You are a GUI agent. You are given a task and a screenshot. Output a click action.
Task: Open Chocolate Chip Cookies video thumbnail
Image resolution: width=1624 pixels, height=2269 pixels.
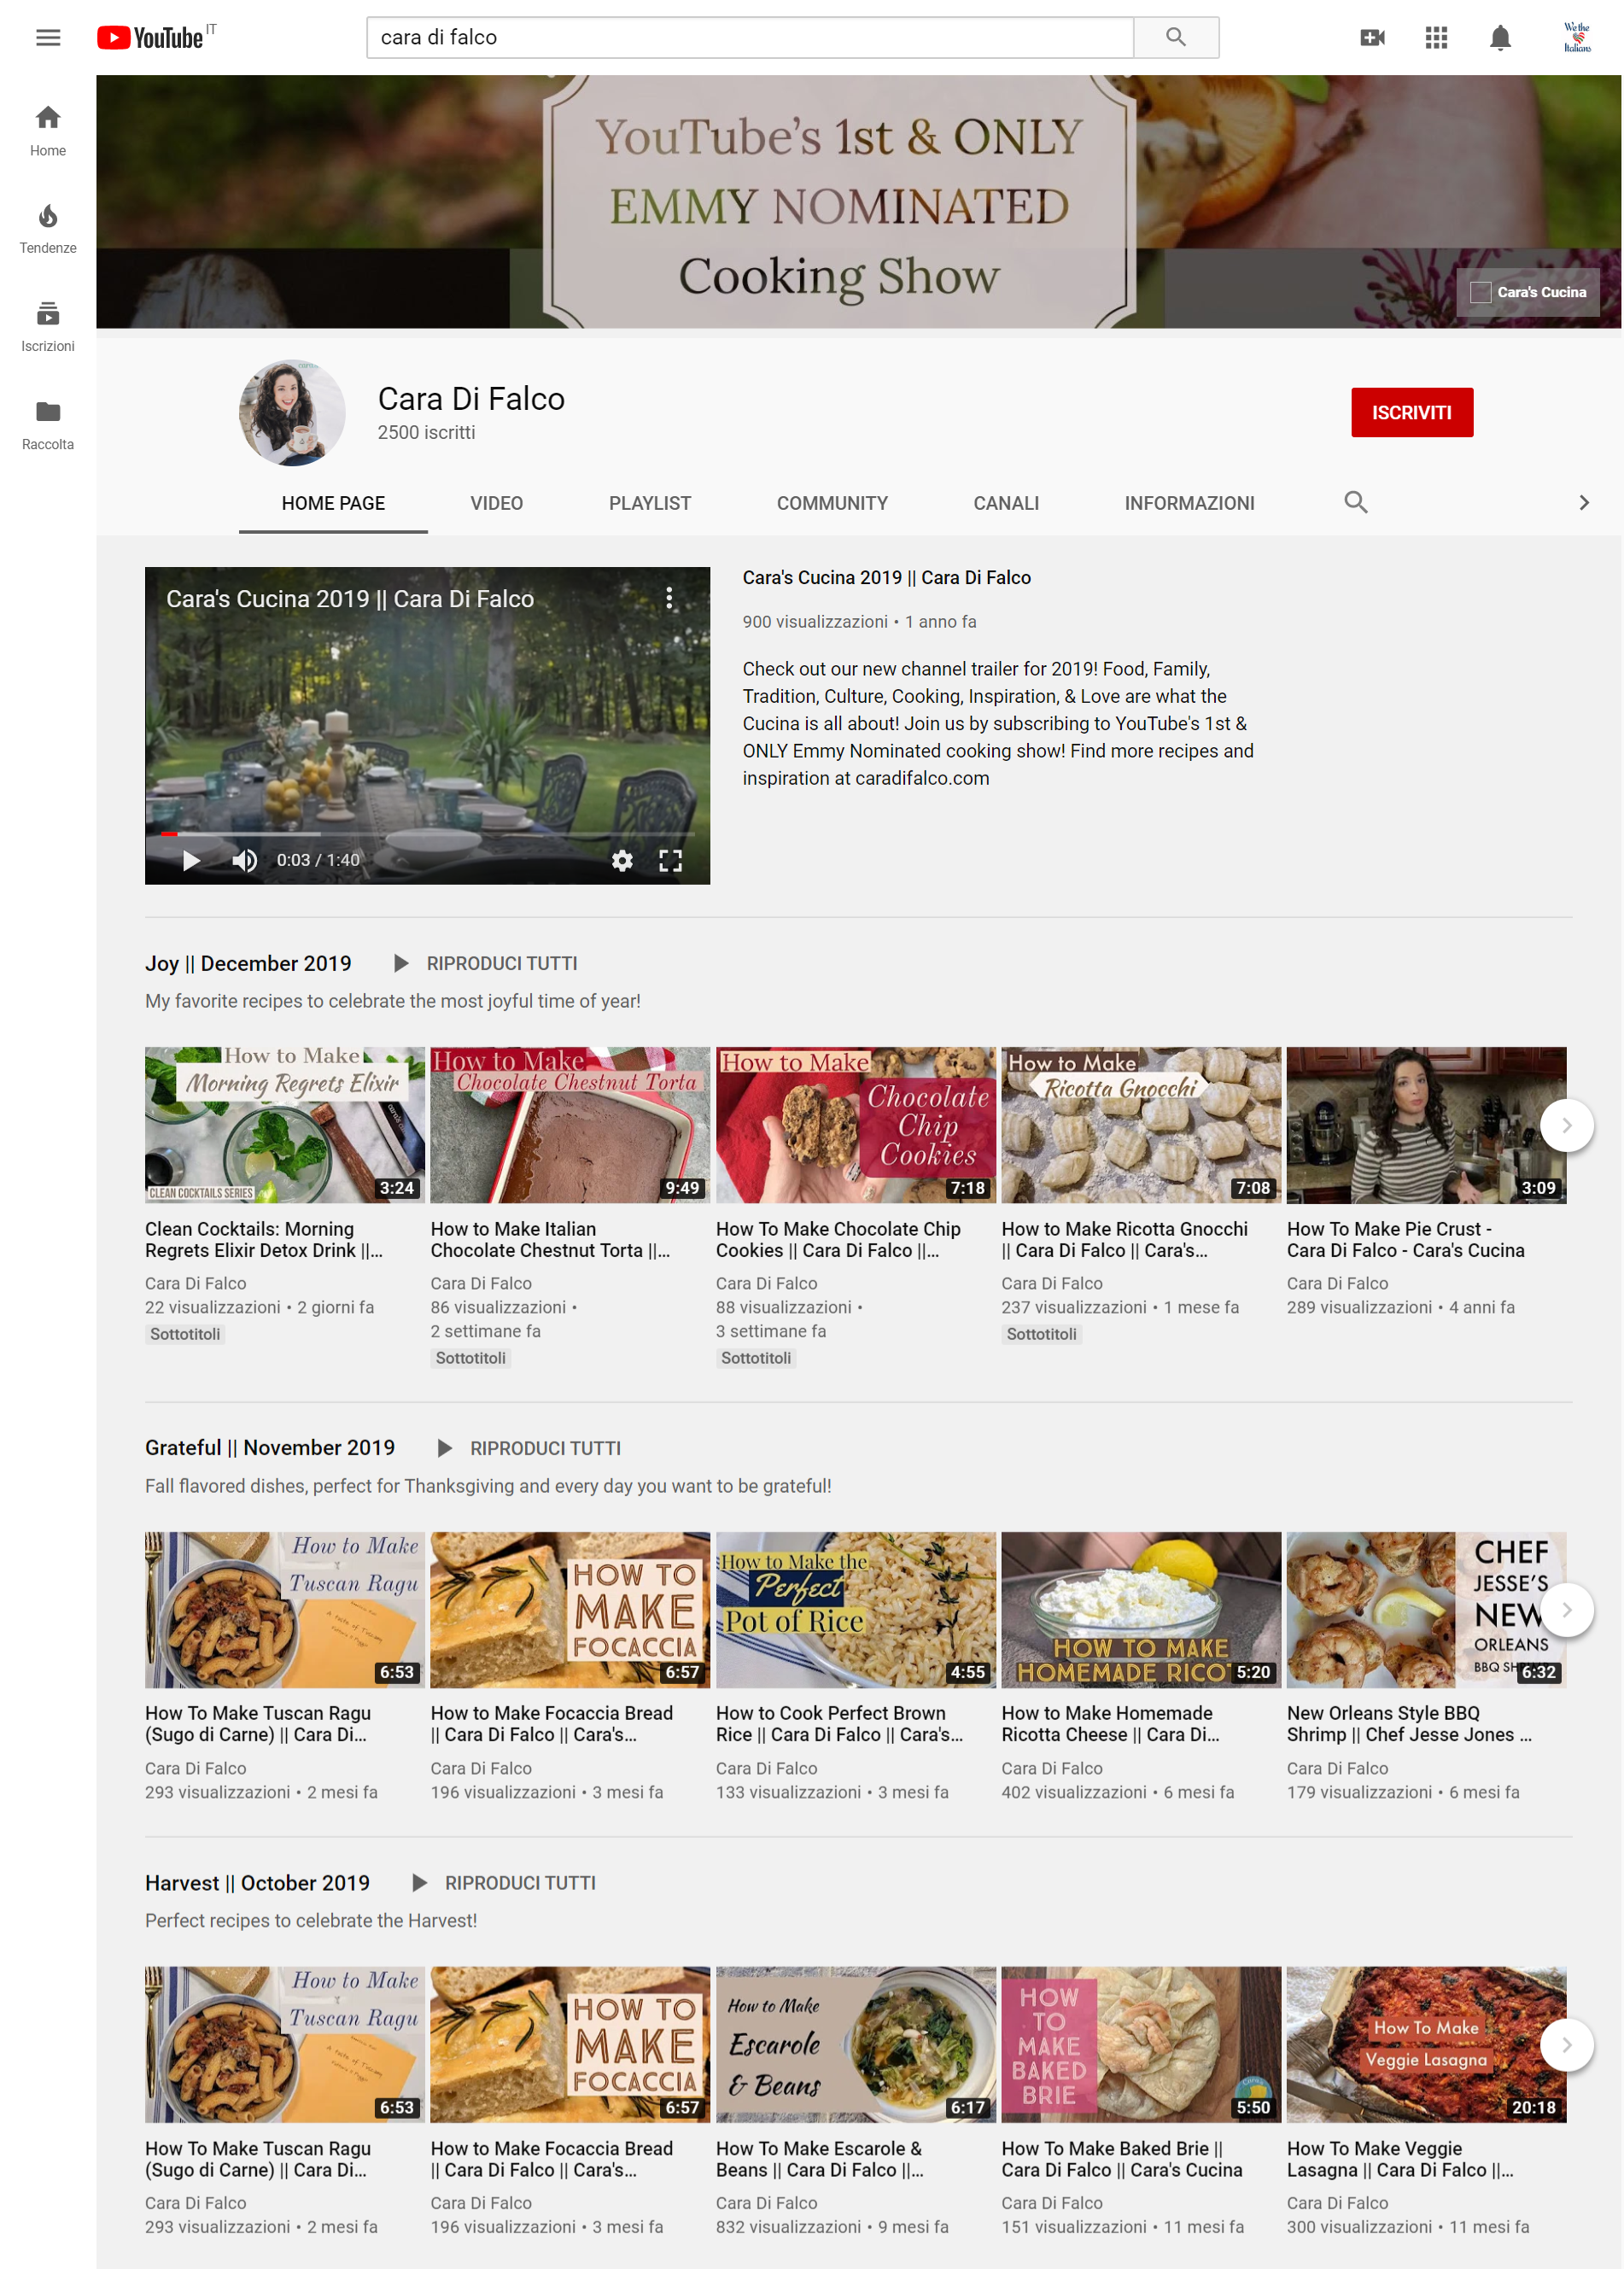click(x=856, y=1125)
